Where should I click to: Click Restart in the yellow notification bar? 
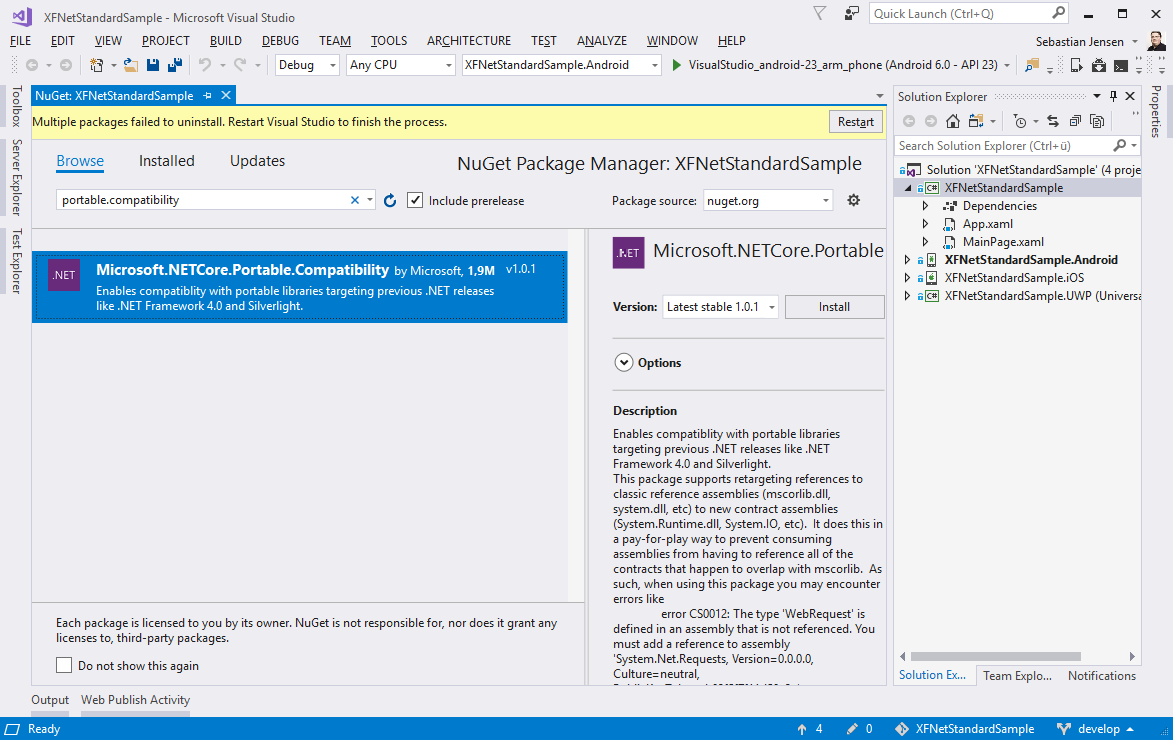(x=856, y=122)
